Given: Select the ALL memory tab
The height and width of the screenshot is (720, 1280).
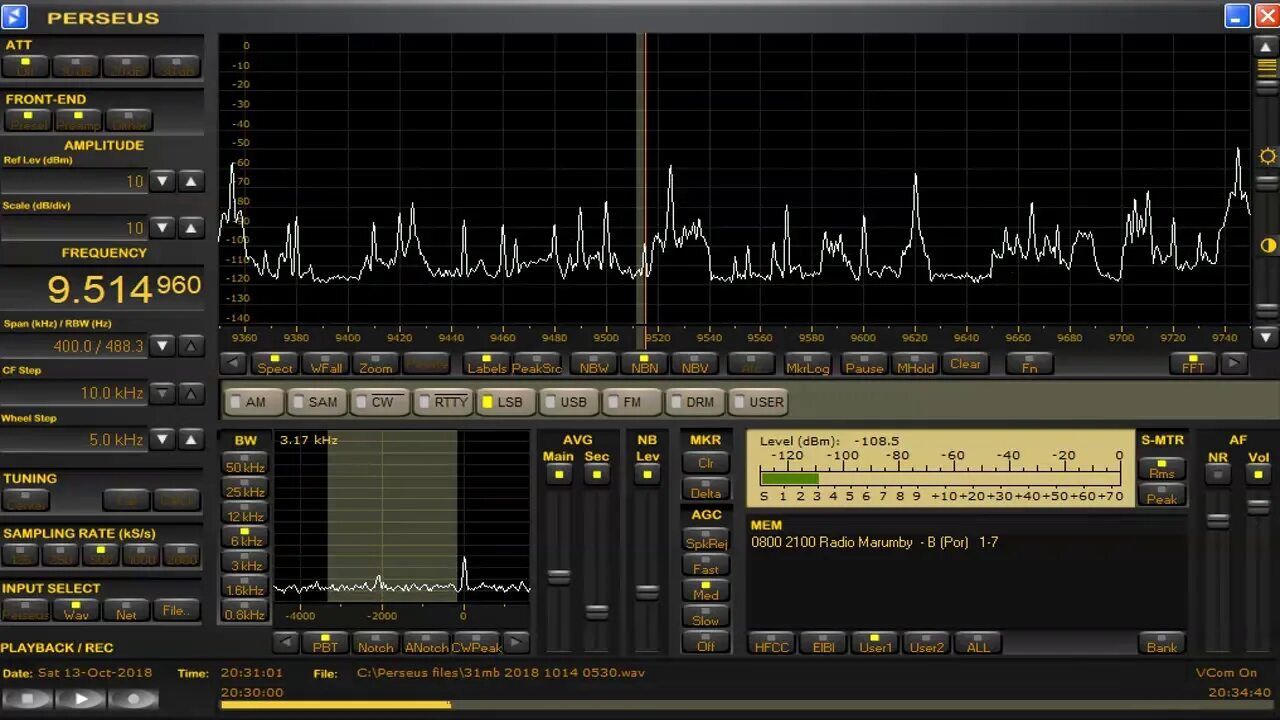Looking at the screenshot, I should coord(978,643).
